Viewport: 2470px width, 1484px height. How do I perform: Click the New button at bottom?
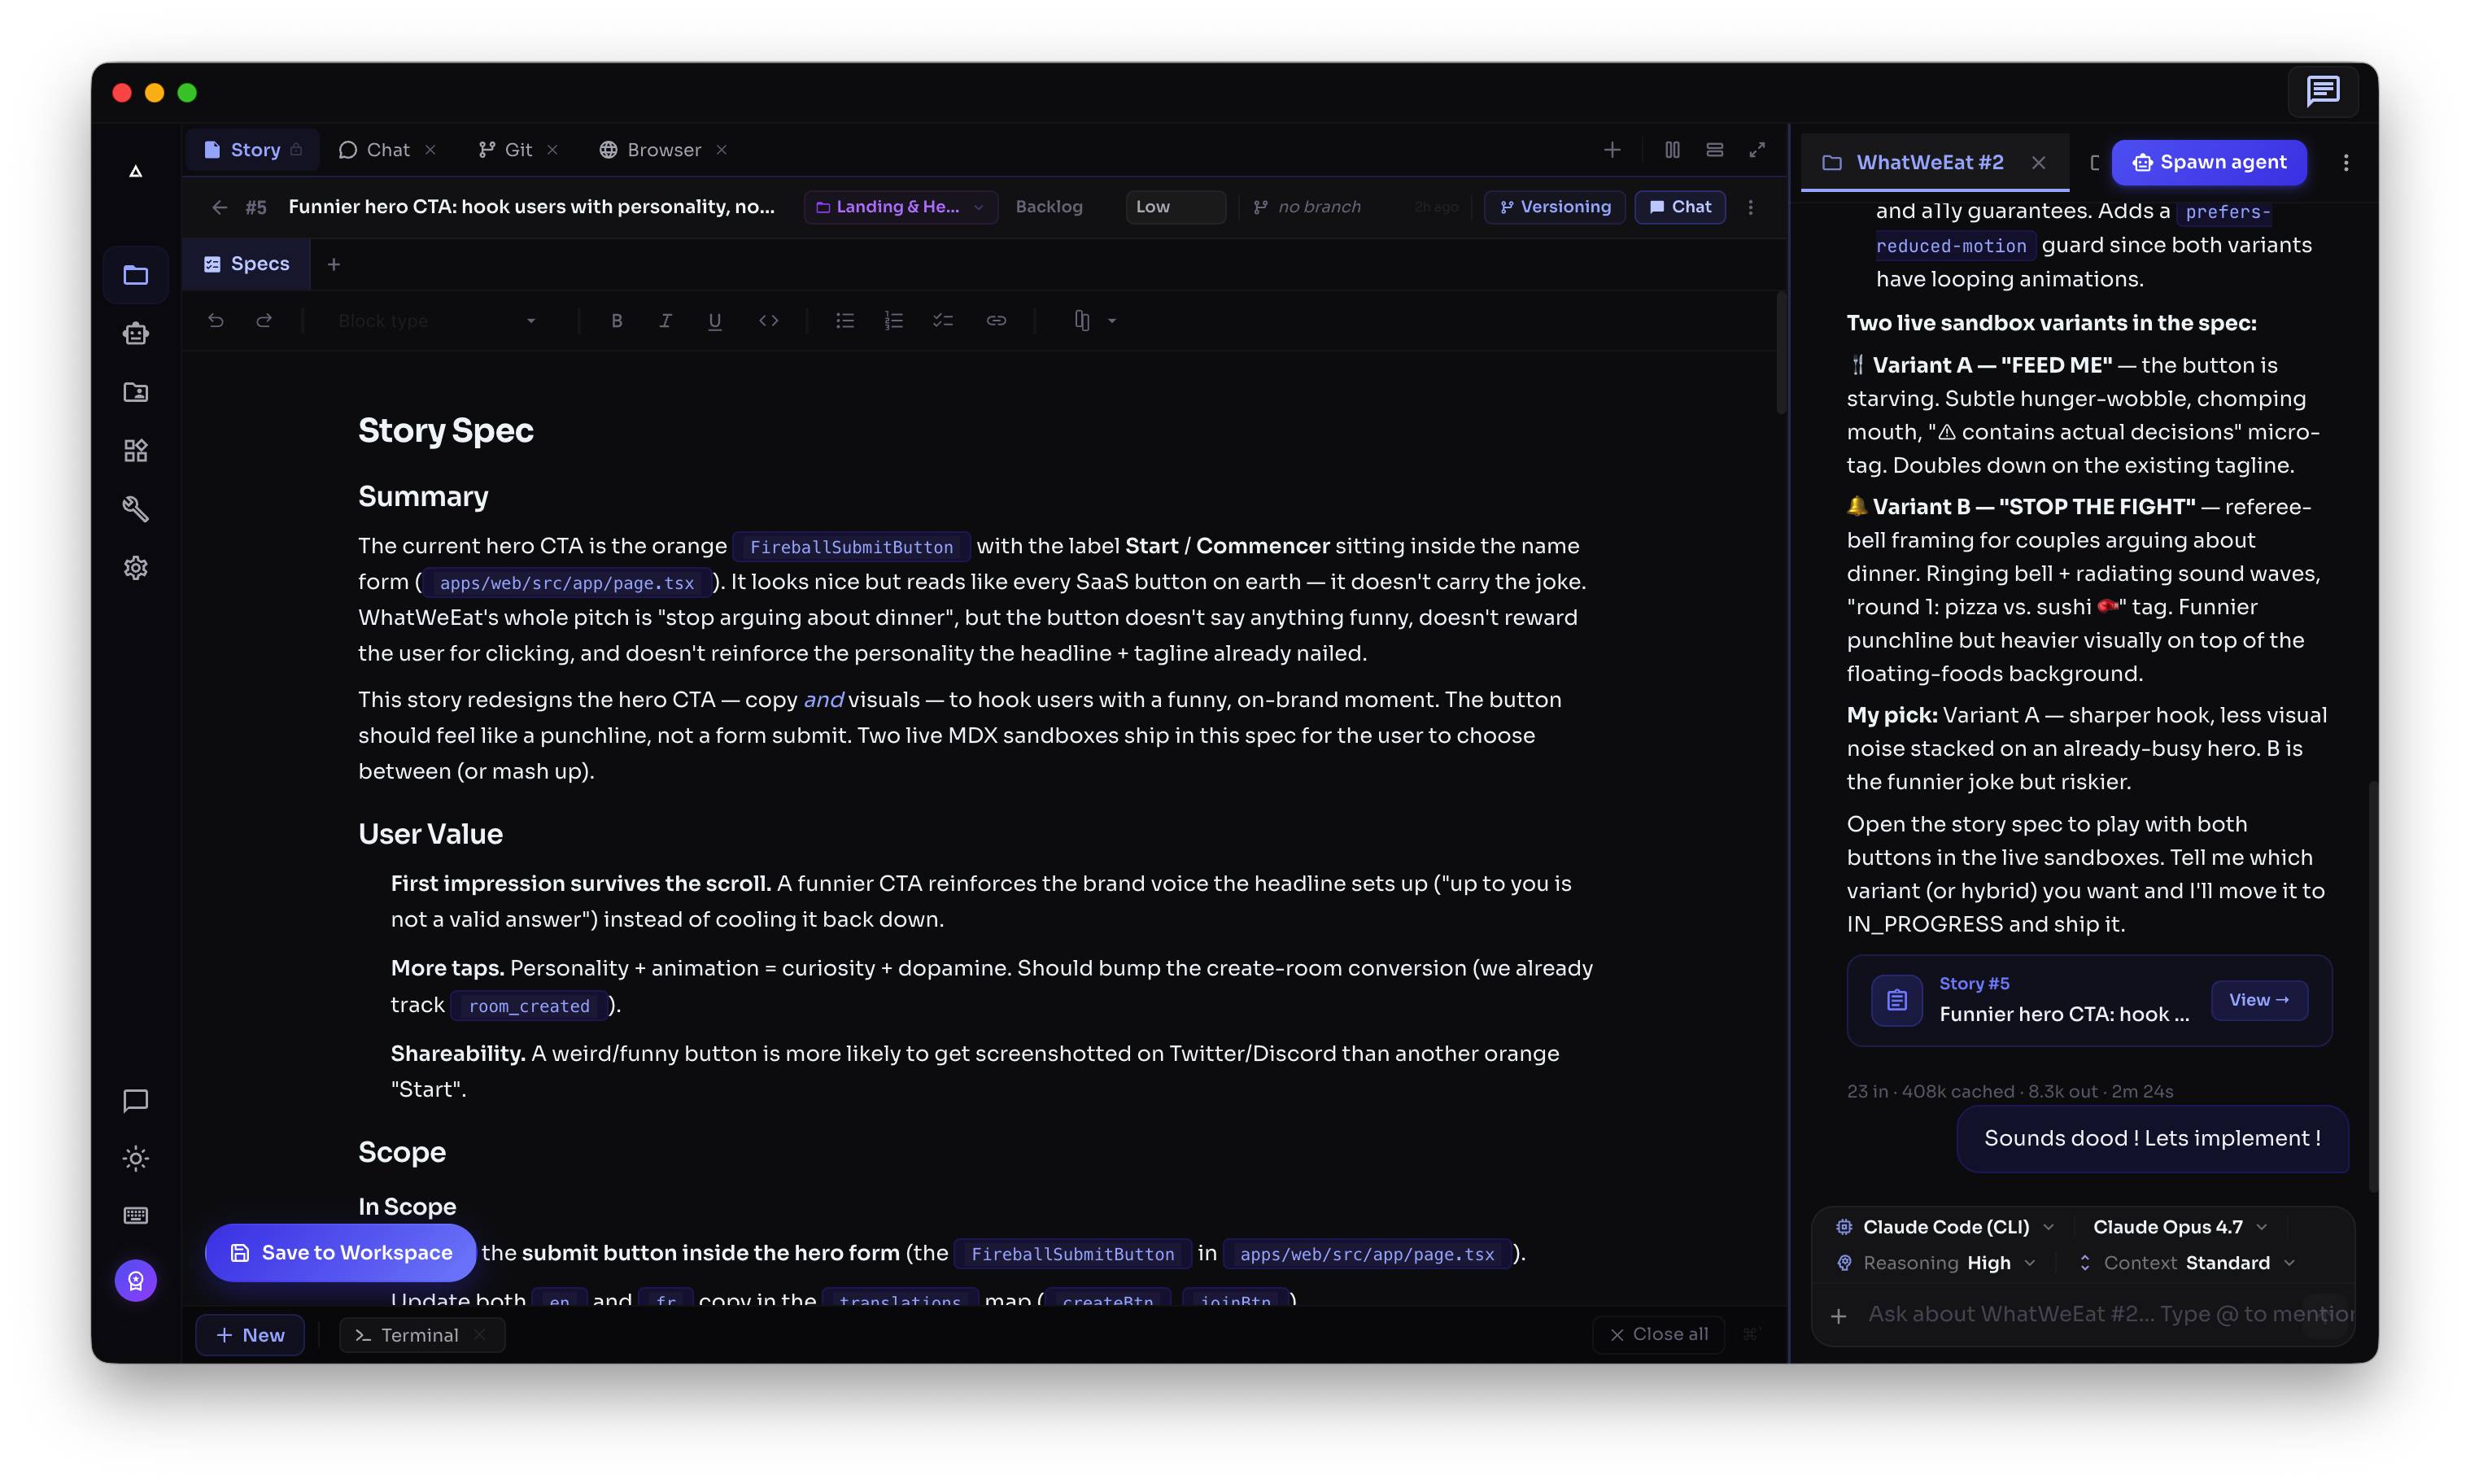250,1335
